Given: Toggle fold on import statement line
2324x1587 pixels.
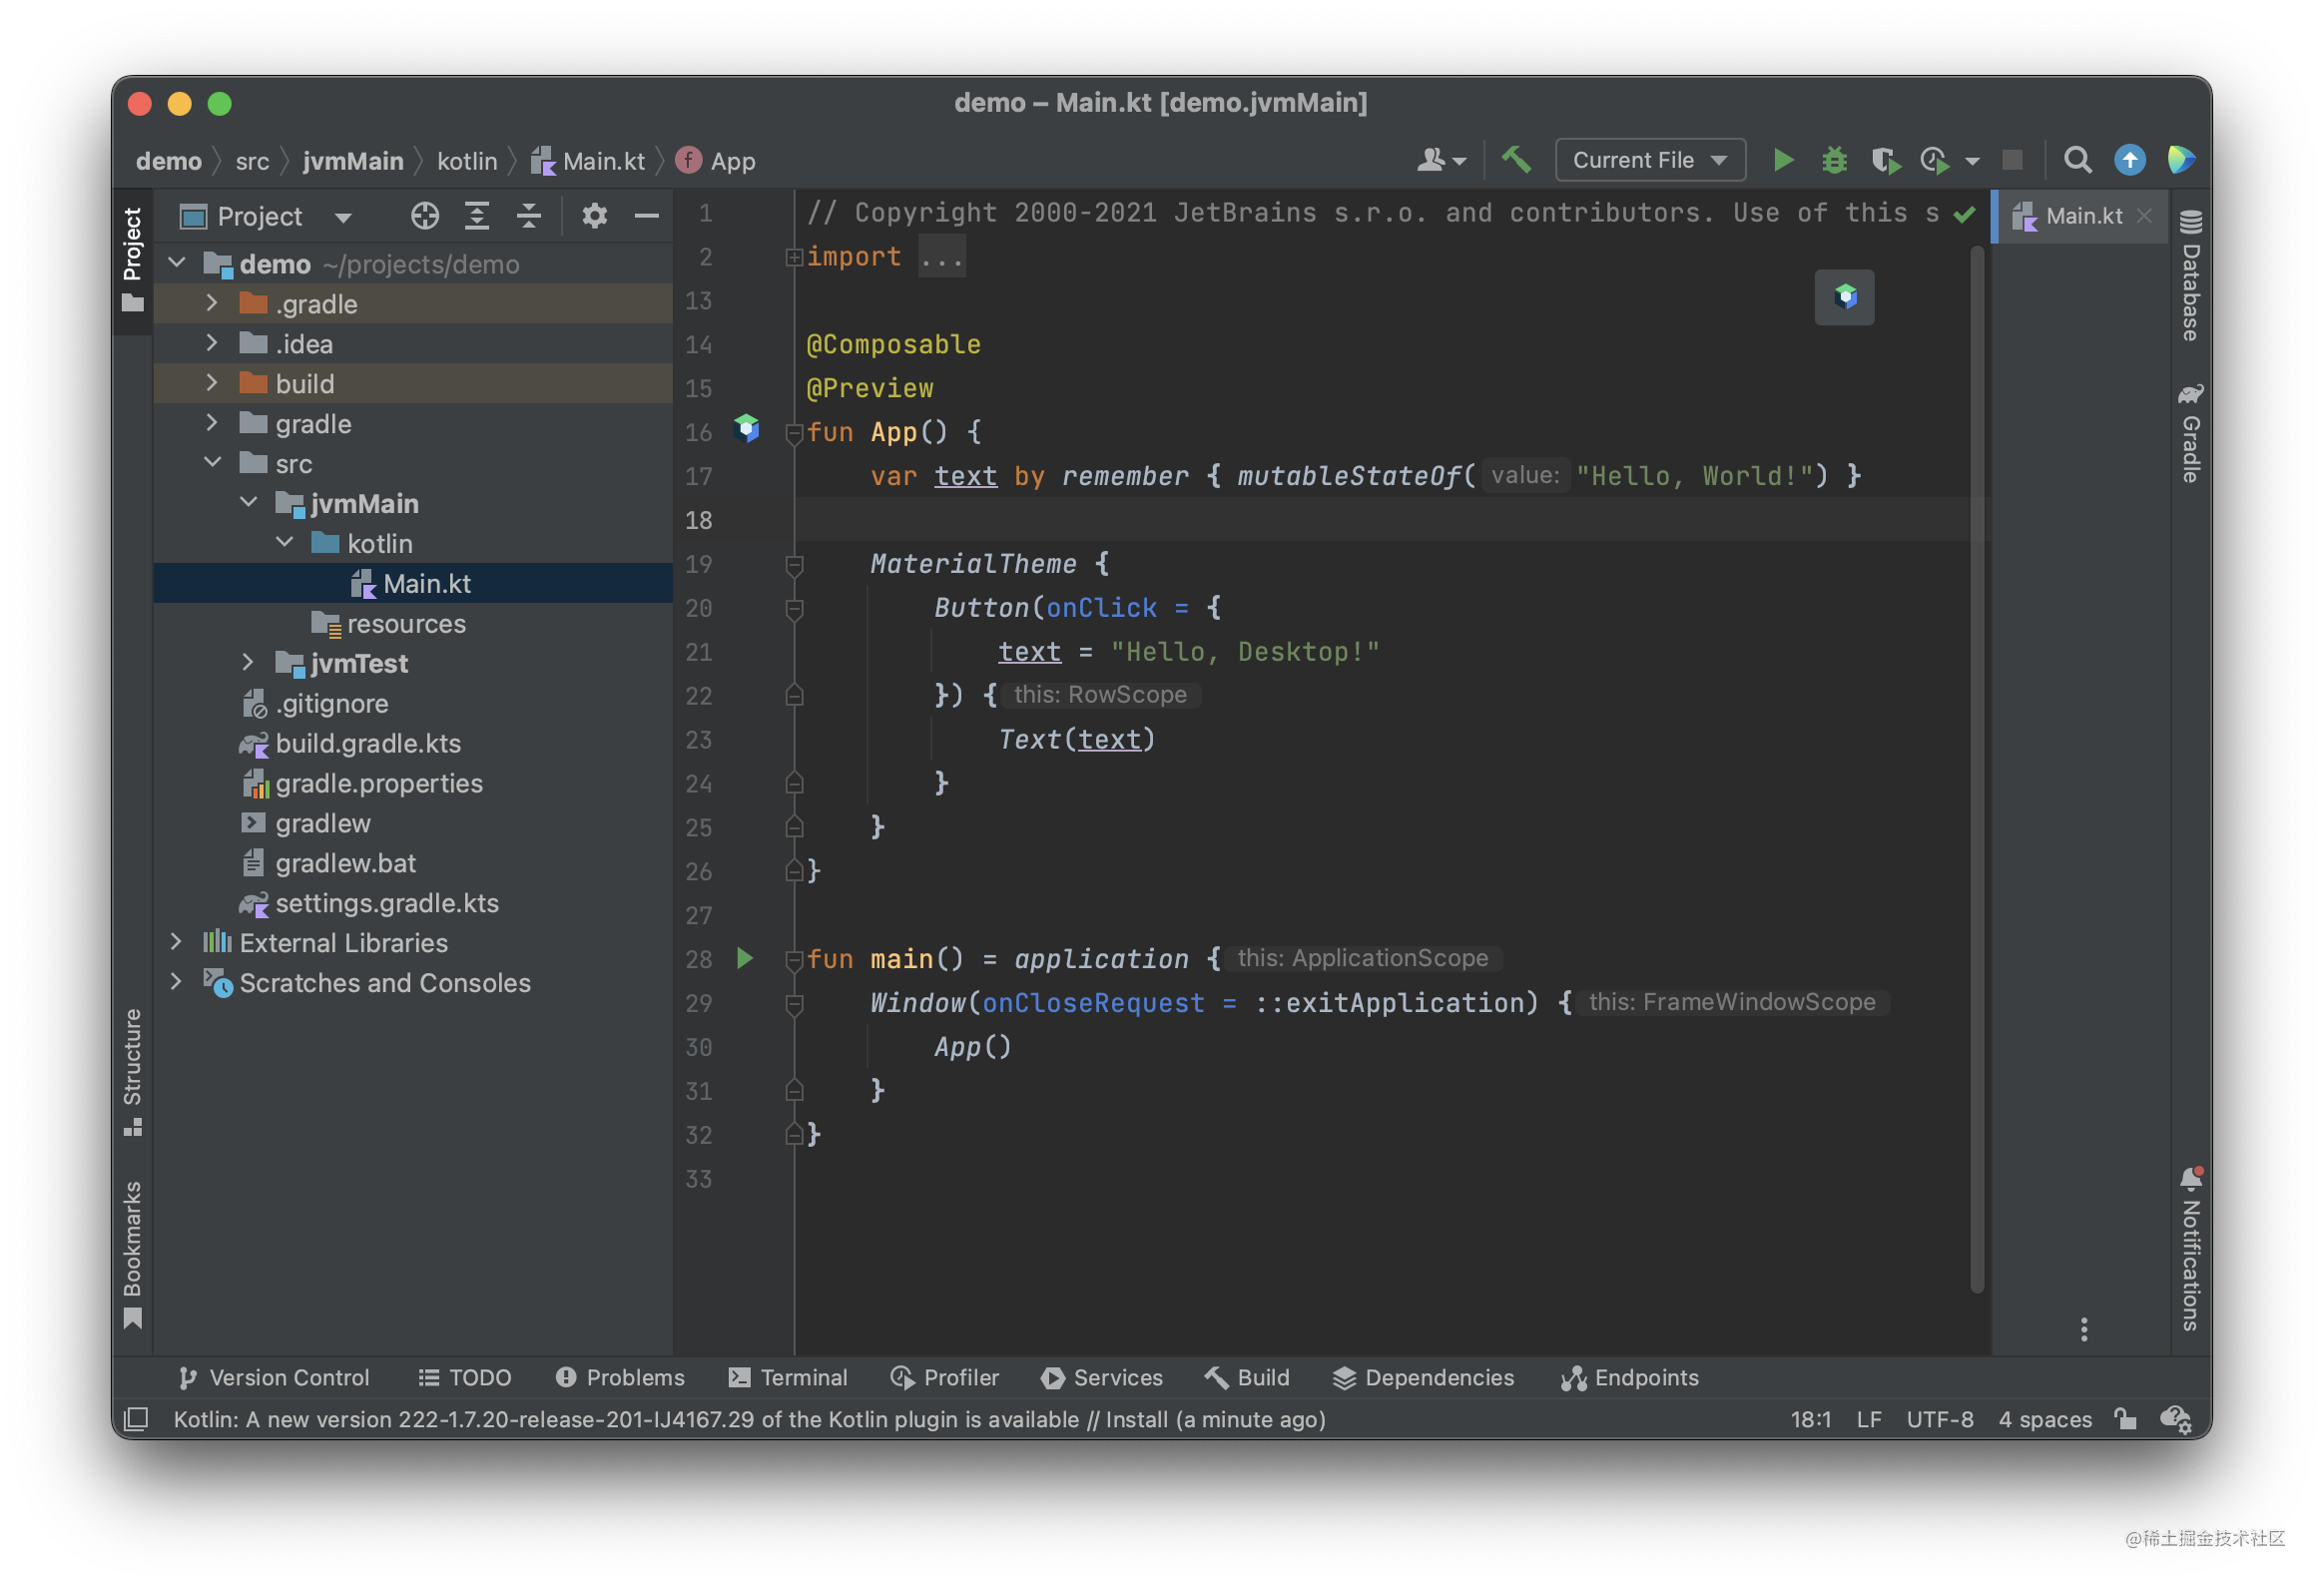Looking at the screenshot, I should [x=794, y=257].
